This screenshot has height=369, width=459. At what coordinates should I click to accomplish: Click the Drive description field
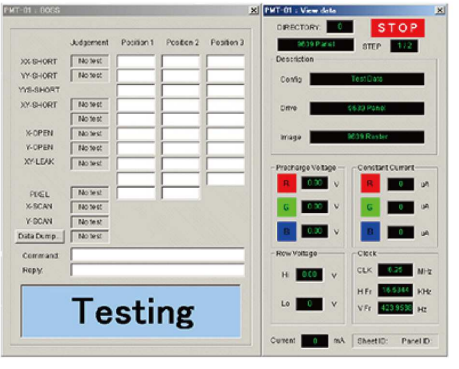(x=367, y=108)
